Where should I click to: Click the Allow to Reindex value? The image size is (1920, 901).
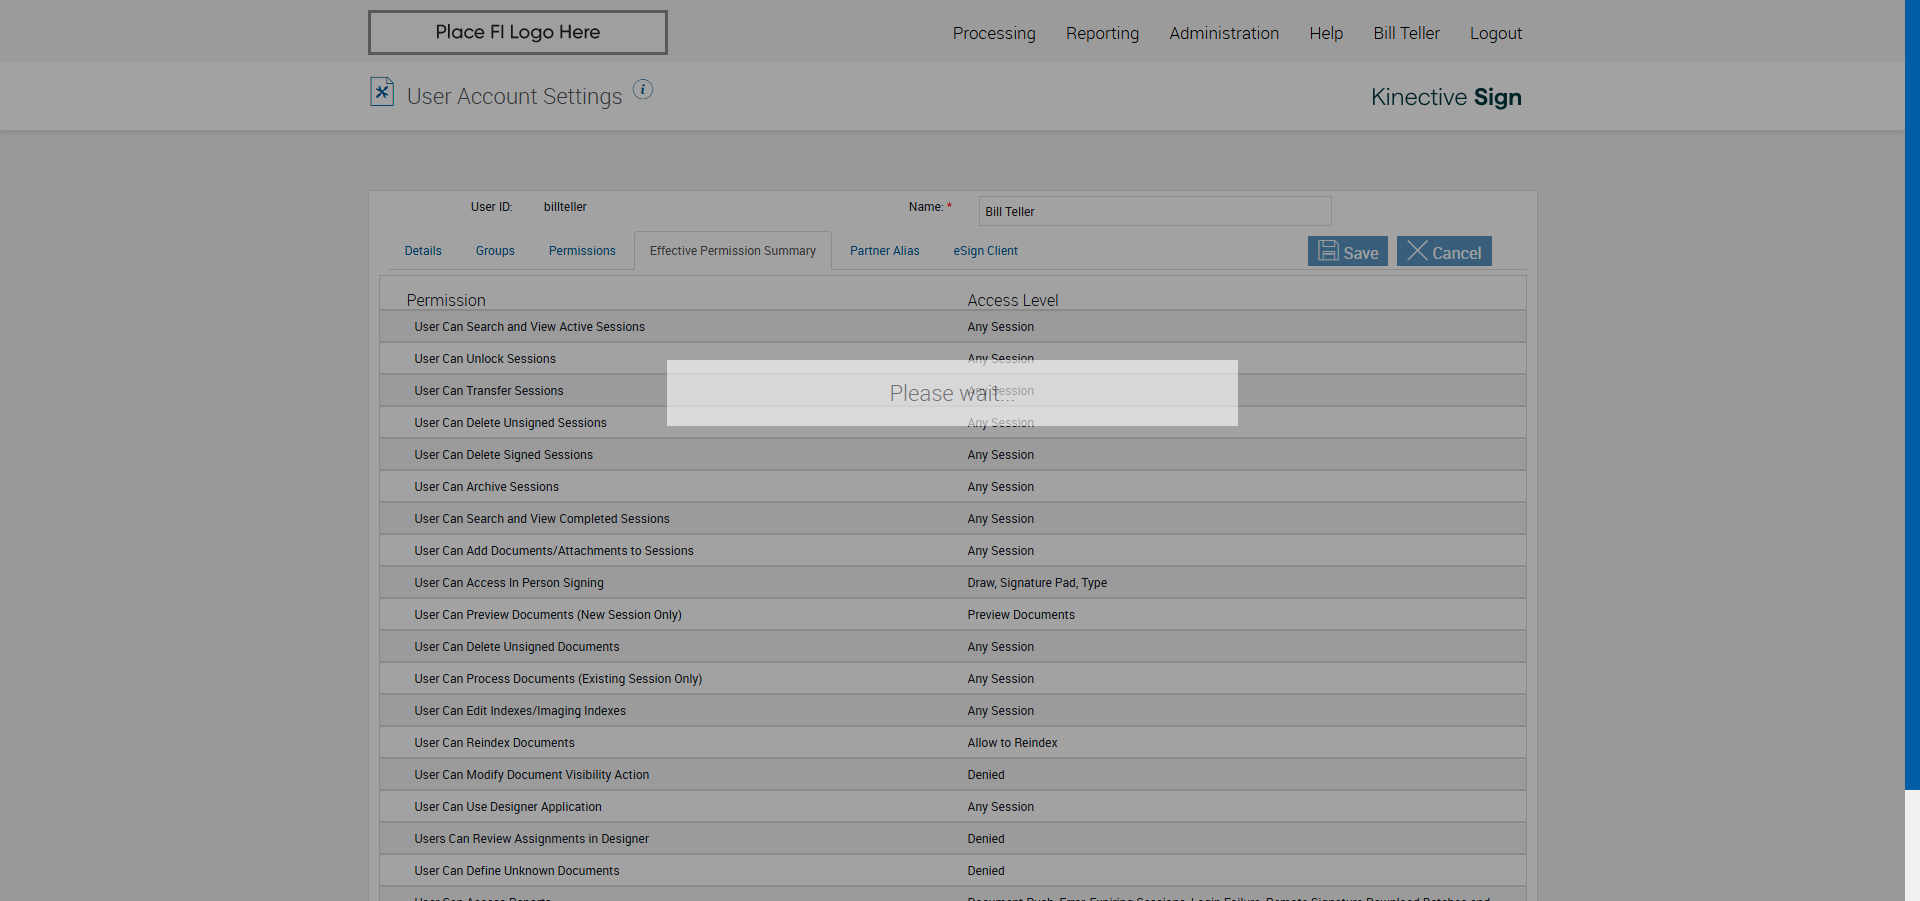tap(1012, 743)
